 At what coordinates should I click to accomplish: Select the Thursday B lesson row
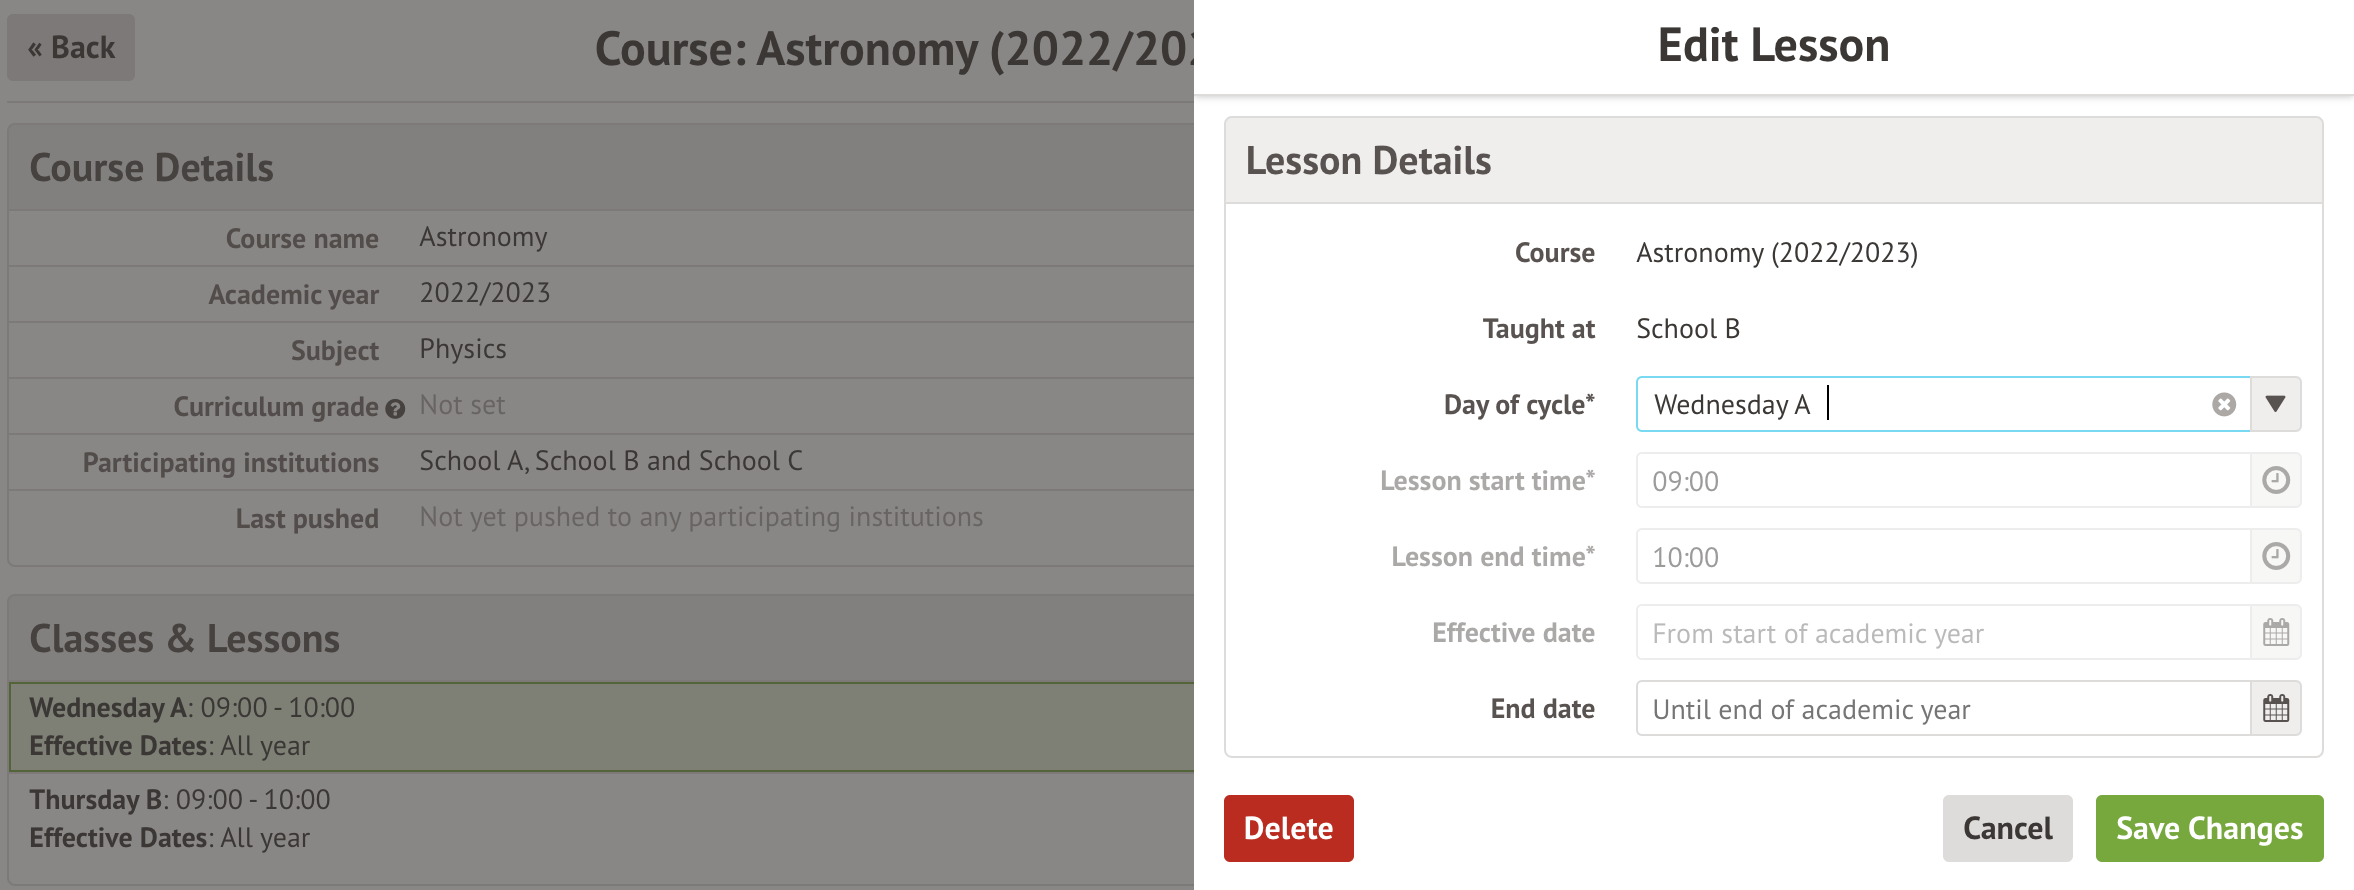tap(600, 819)
